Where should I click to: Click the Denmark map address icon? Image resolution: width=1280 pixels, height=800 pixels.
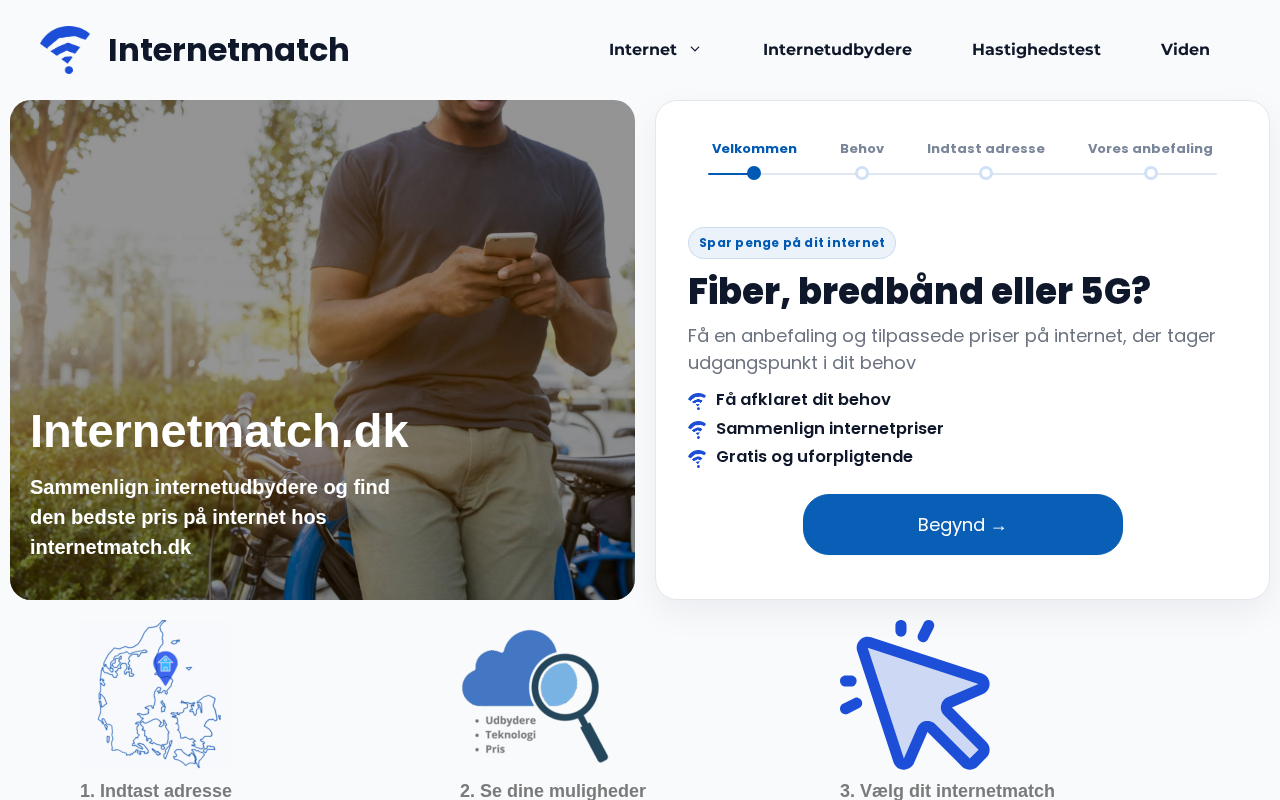coord(155,695)
